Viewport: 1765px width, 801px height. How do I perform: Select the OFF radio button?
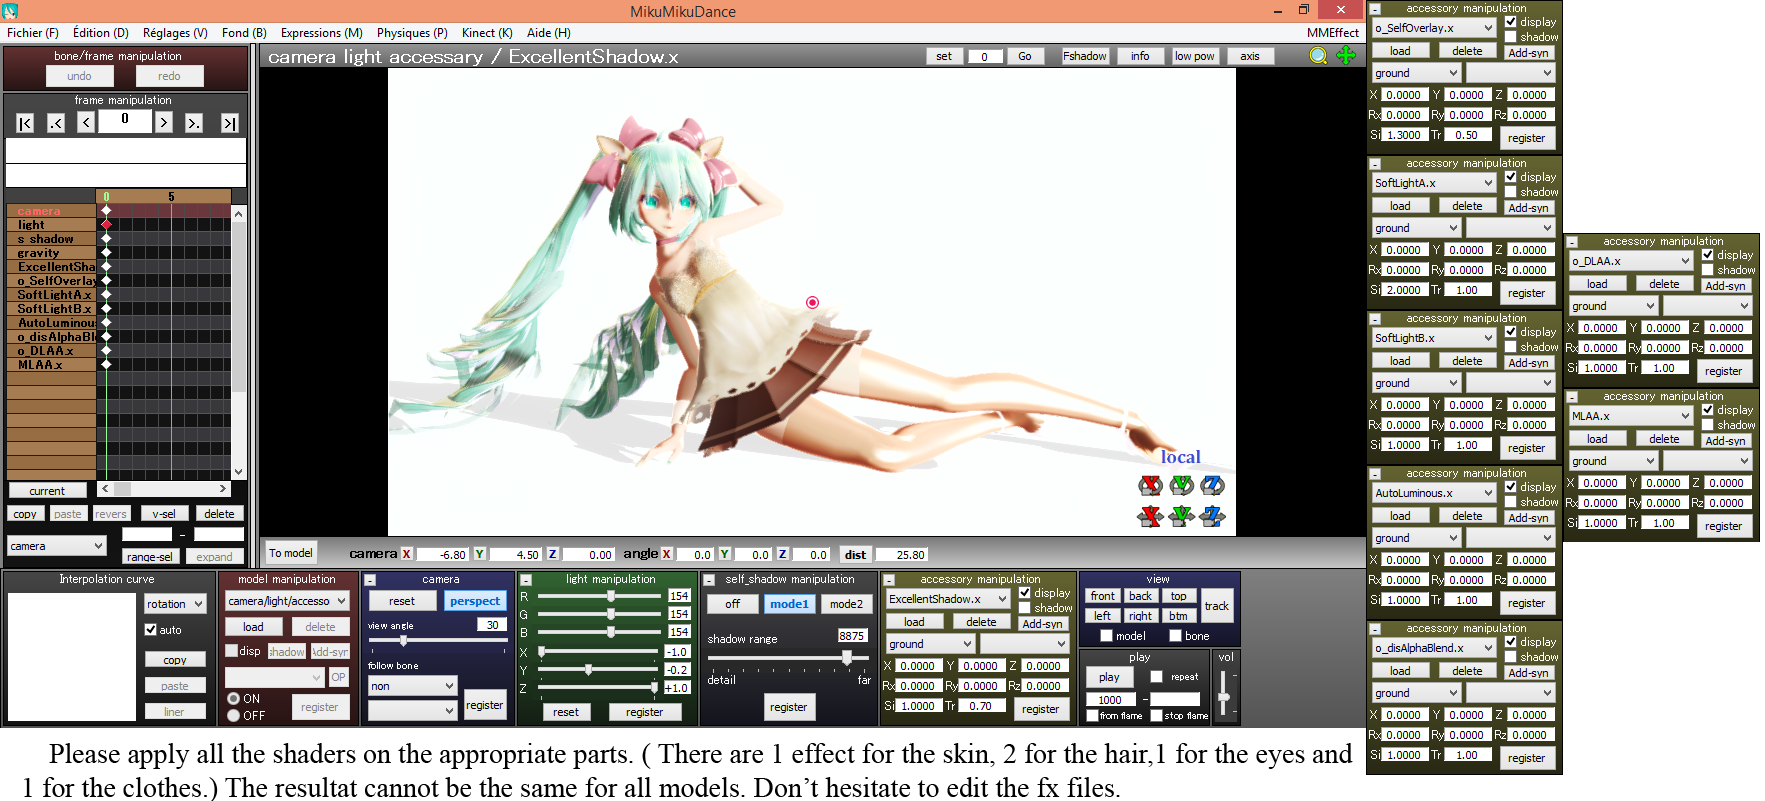point(233,715)
